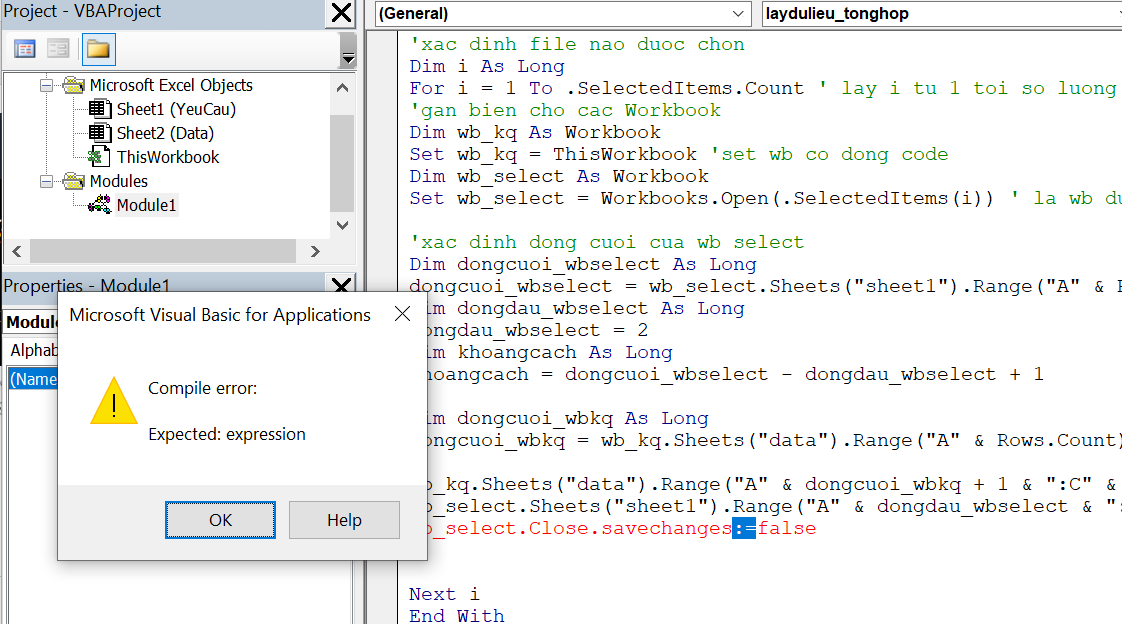Image resolution: width=1122 pixels, height=624 pixels.
Task: Select the ThisWorkbook icon
Action: [x=99, y=157]
